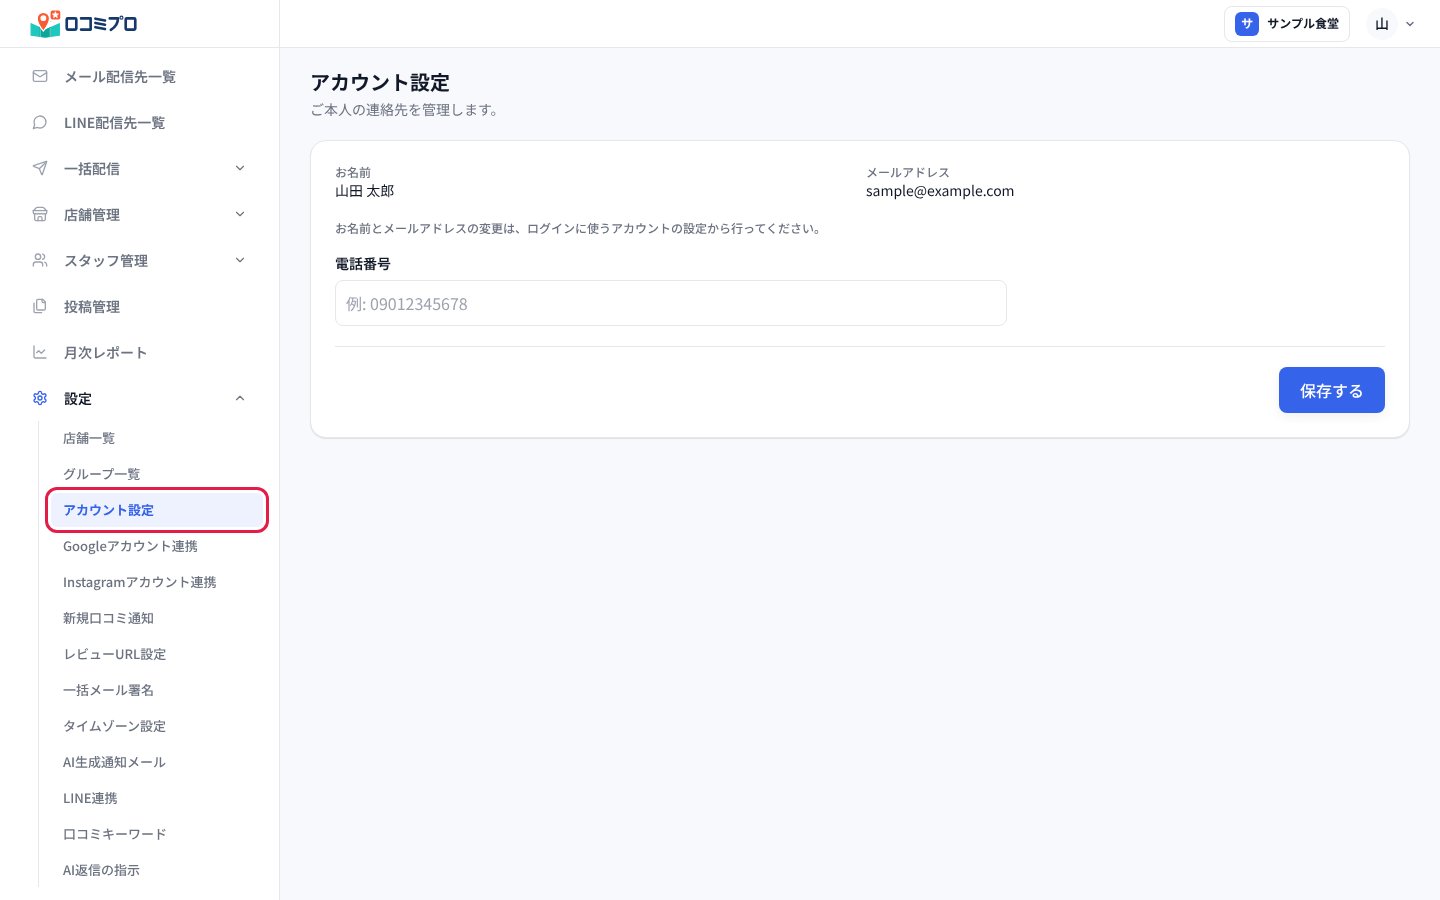
Task: Click the envelope icon for メール配信先一覧
Action: pyautogui.click(x=40, y=76)
